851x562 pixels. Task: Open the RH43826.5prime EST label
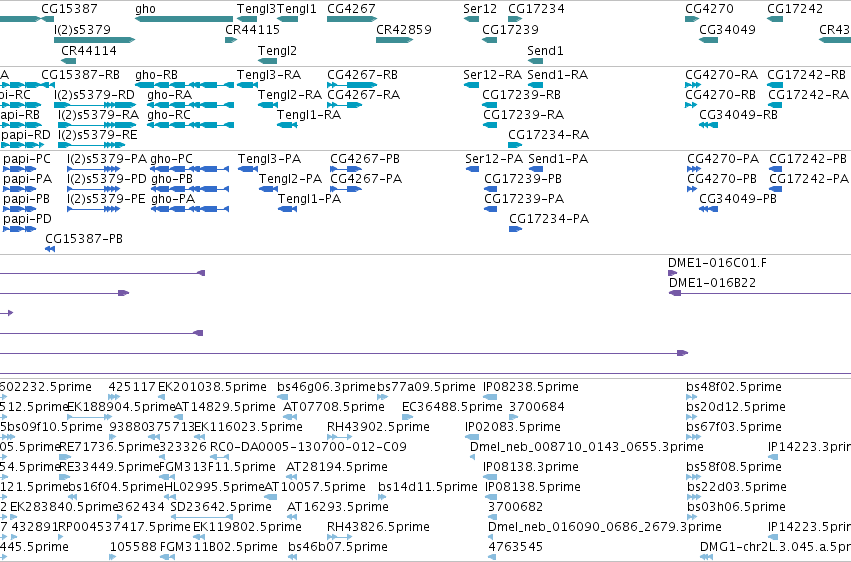(378, 527)
